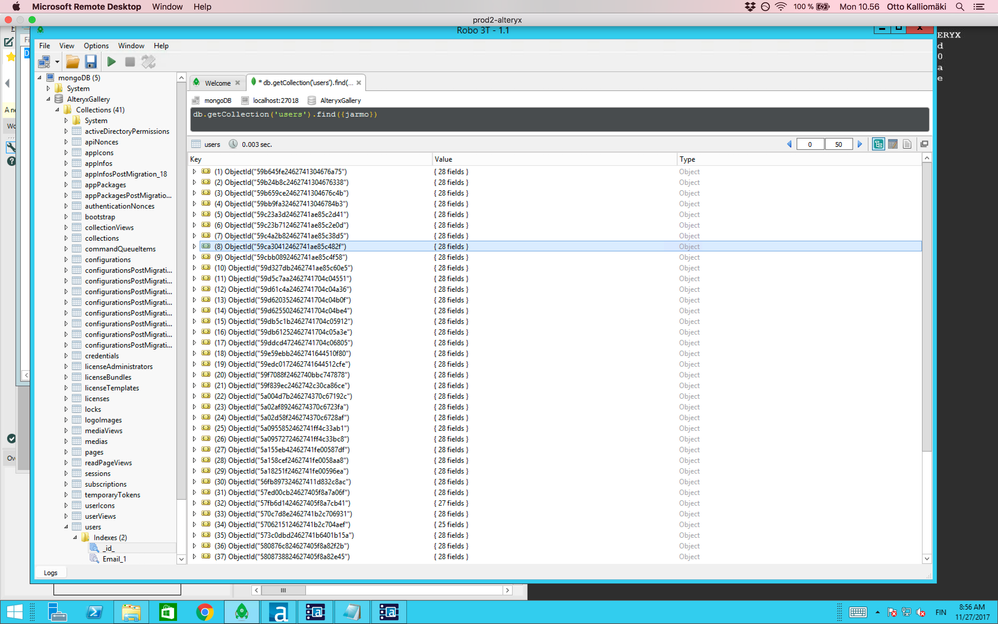The width and height of the screenshot is (998, 624).
Task: Open macOS Spotlight search icon
Action: [x=960, y=6]
